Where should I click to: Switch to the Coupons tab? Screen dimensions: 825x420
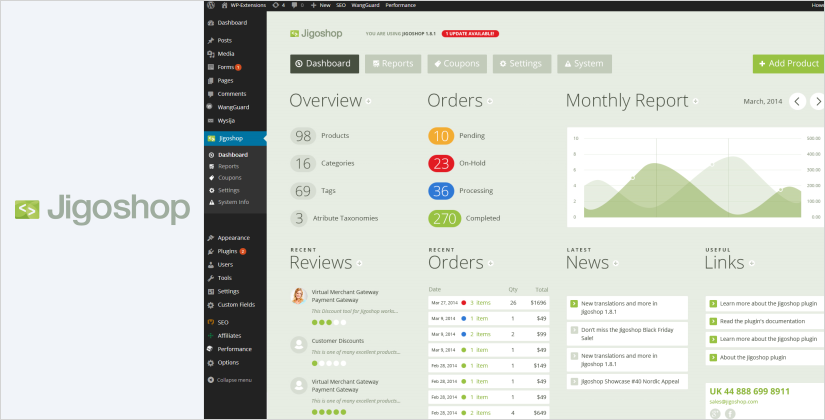pos(457,64)
